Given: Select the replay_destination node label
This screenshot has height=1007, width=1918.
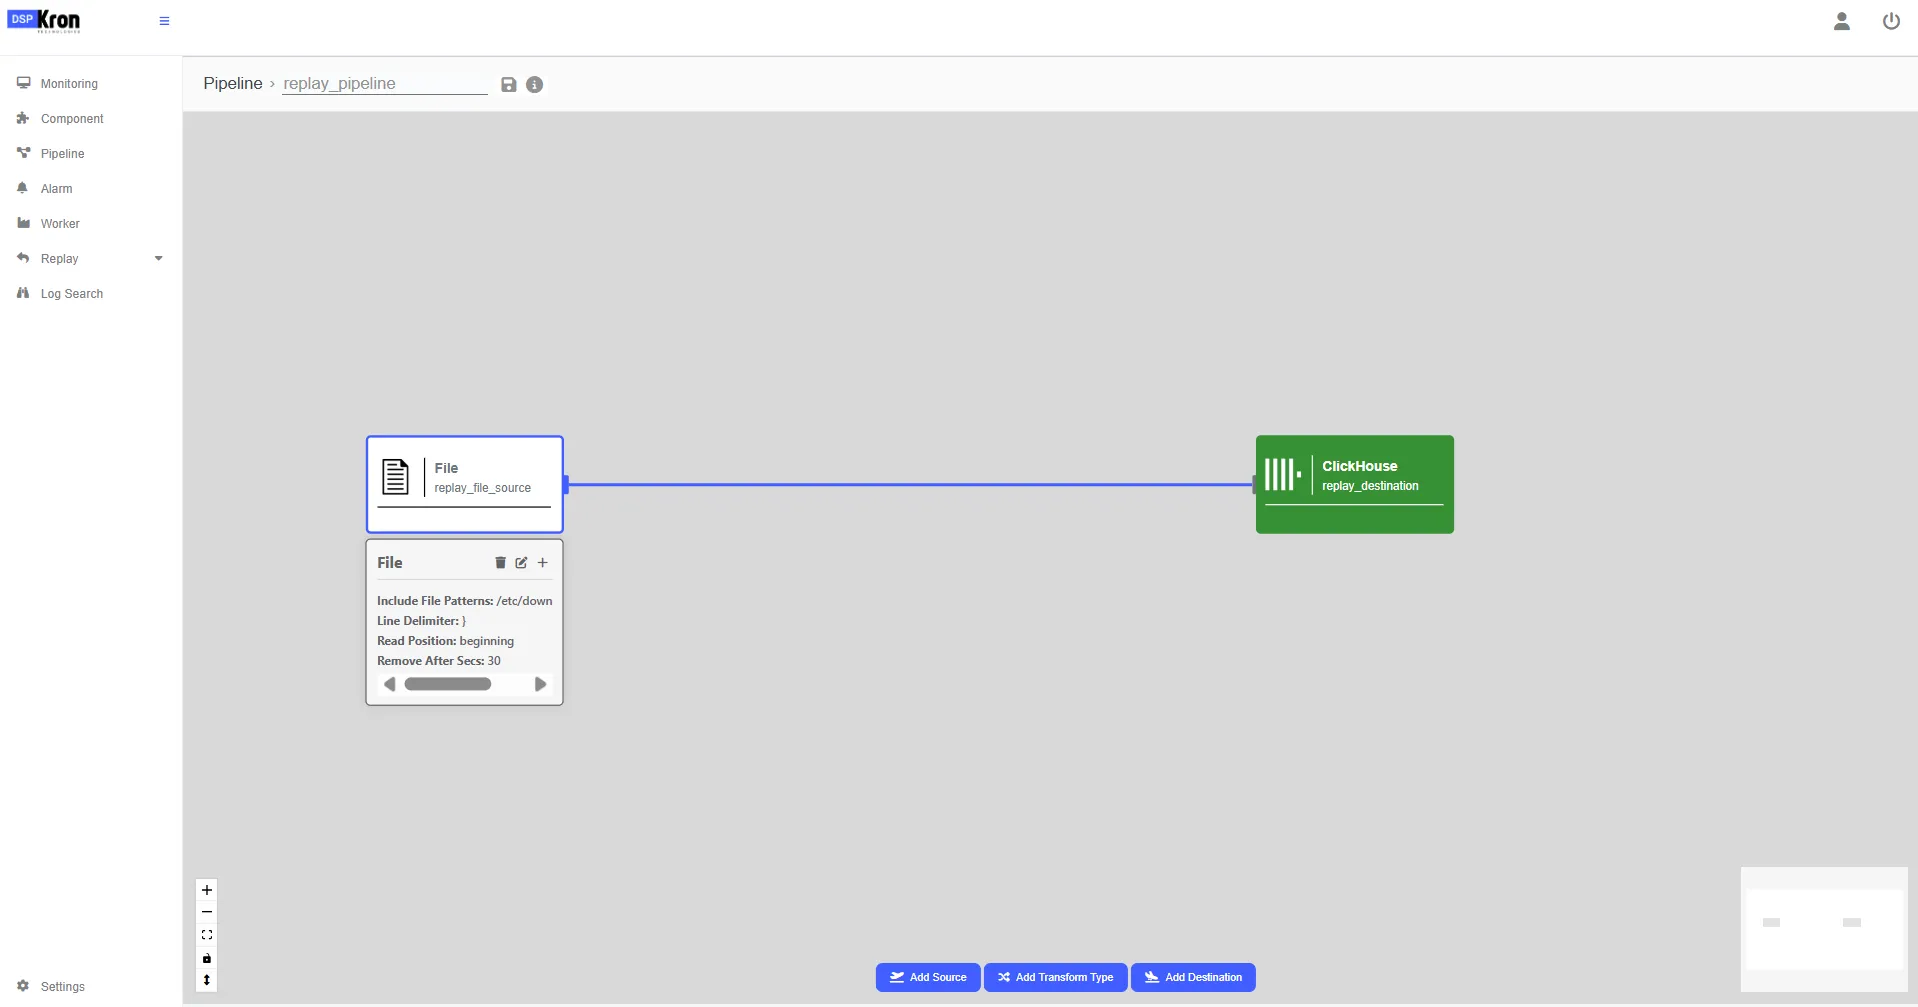Looking at the screenshot, I should click(x=1370, y=487).
